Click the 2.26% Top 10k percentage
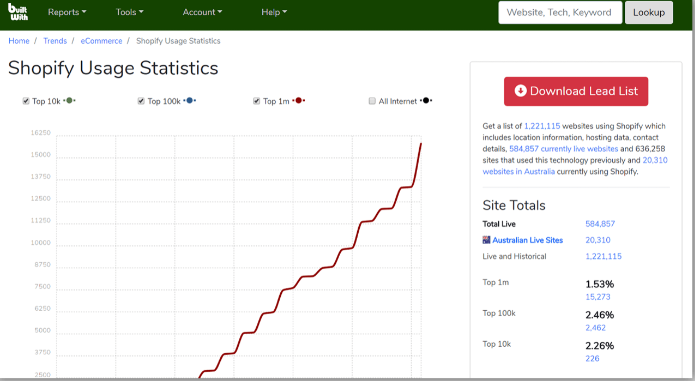This screenshot has height=381, width=695. (x=599, y=346)
